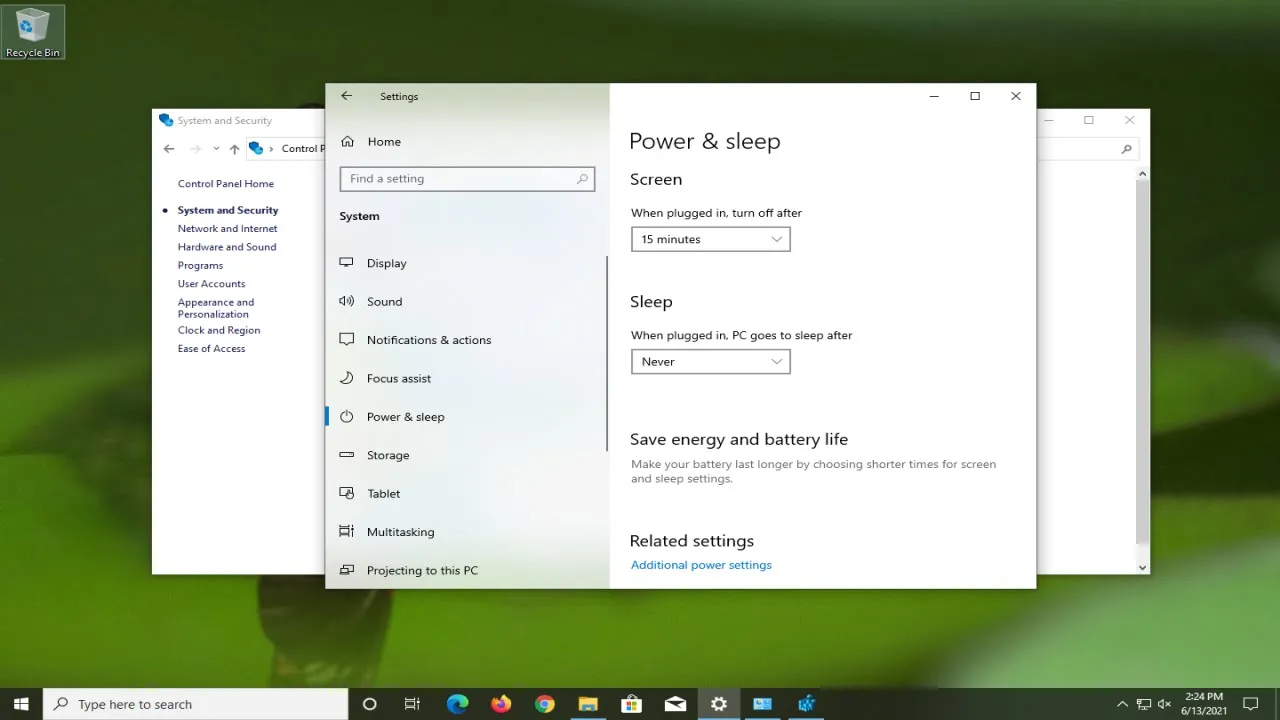Open Focus assist settings
The height and width of the screenshot is (720, 1280).
399,378
